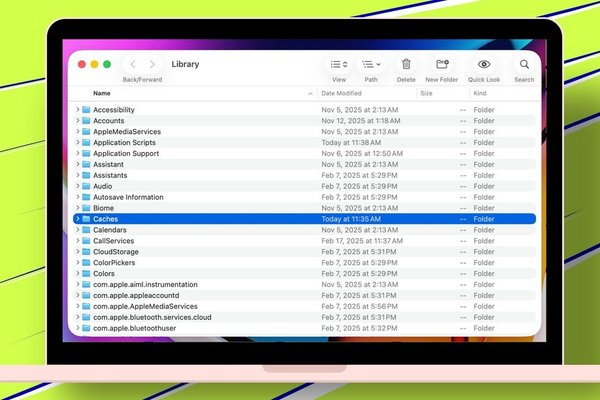
Task: Select the Application Support row name
Action: (x=126, y=153)
